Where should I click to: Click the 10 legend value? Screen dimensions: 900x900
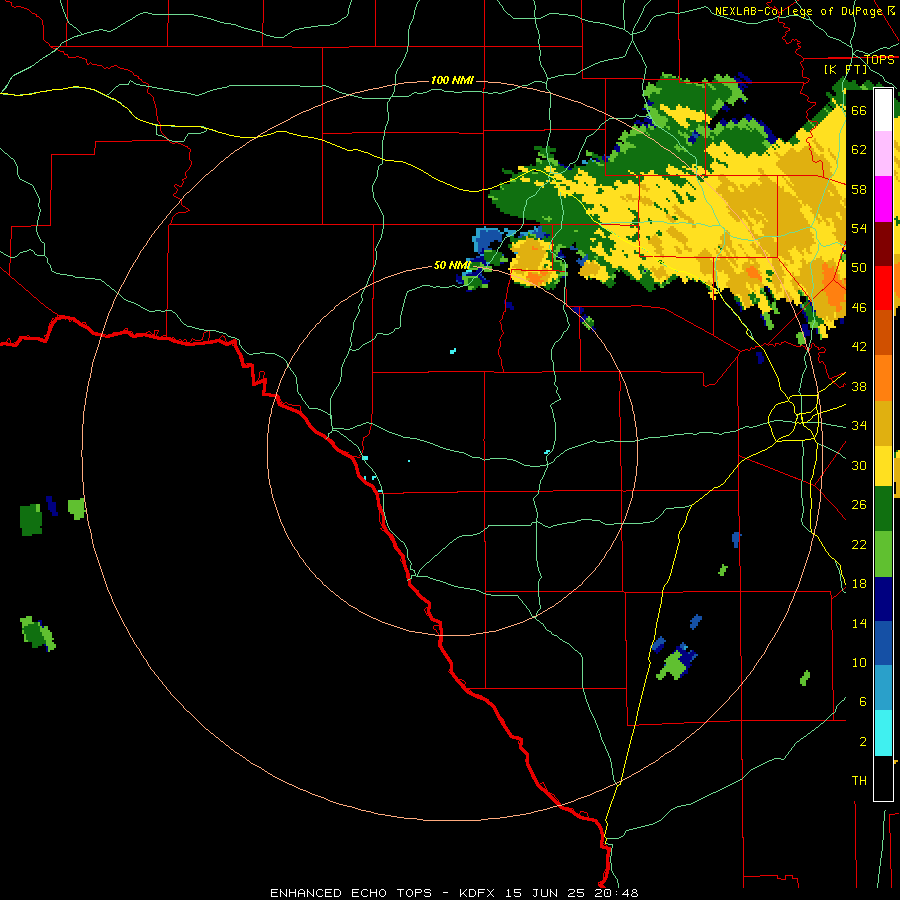click(x=859, y=662)
